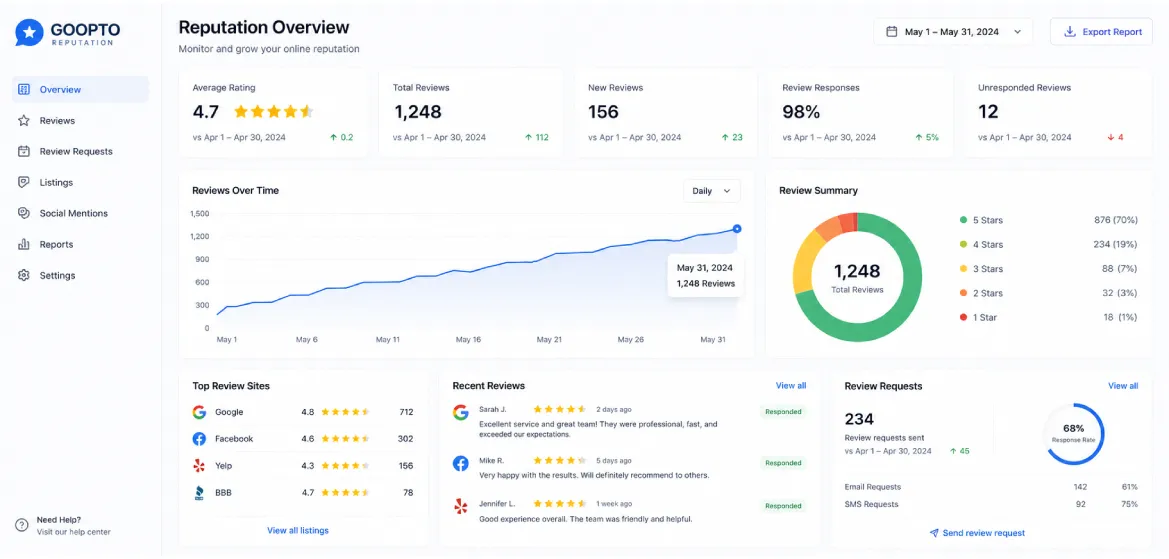Viewport: 1169px width, 559px height.
Task: Click the Google icon beside Sarah J. review
Action: click(x=461, y=412)
